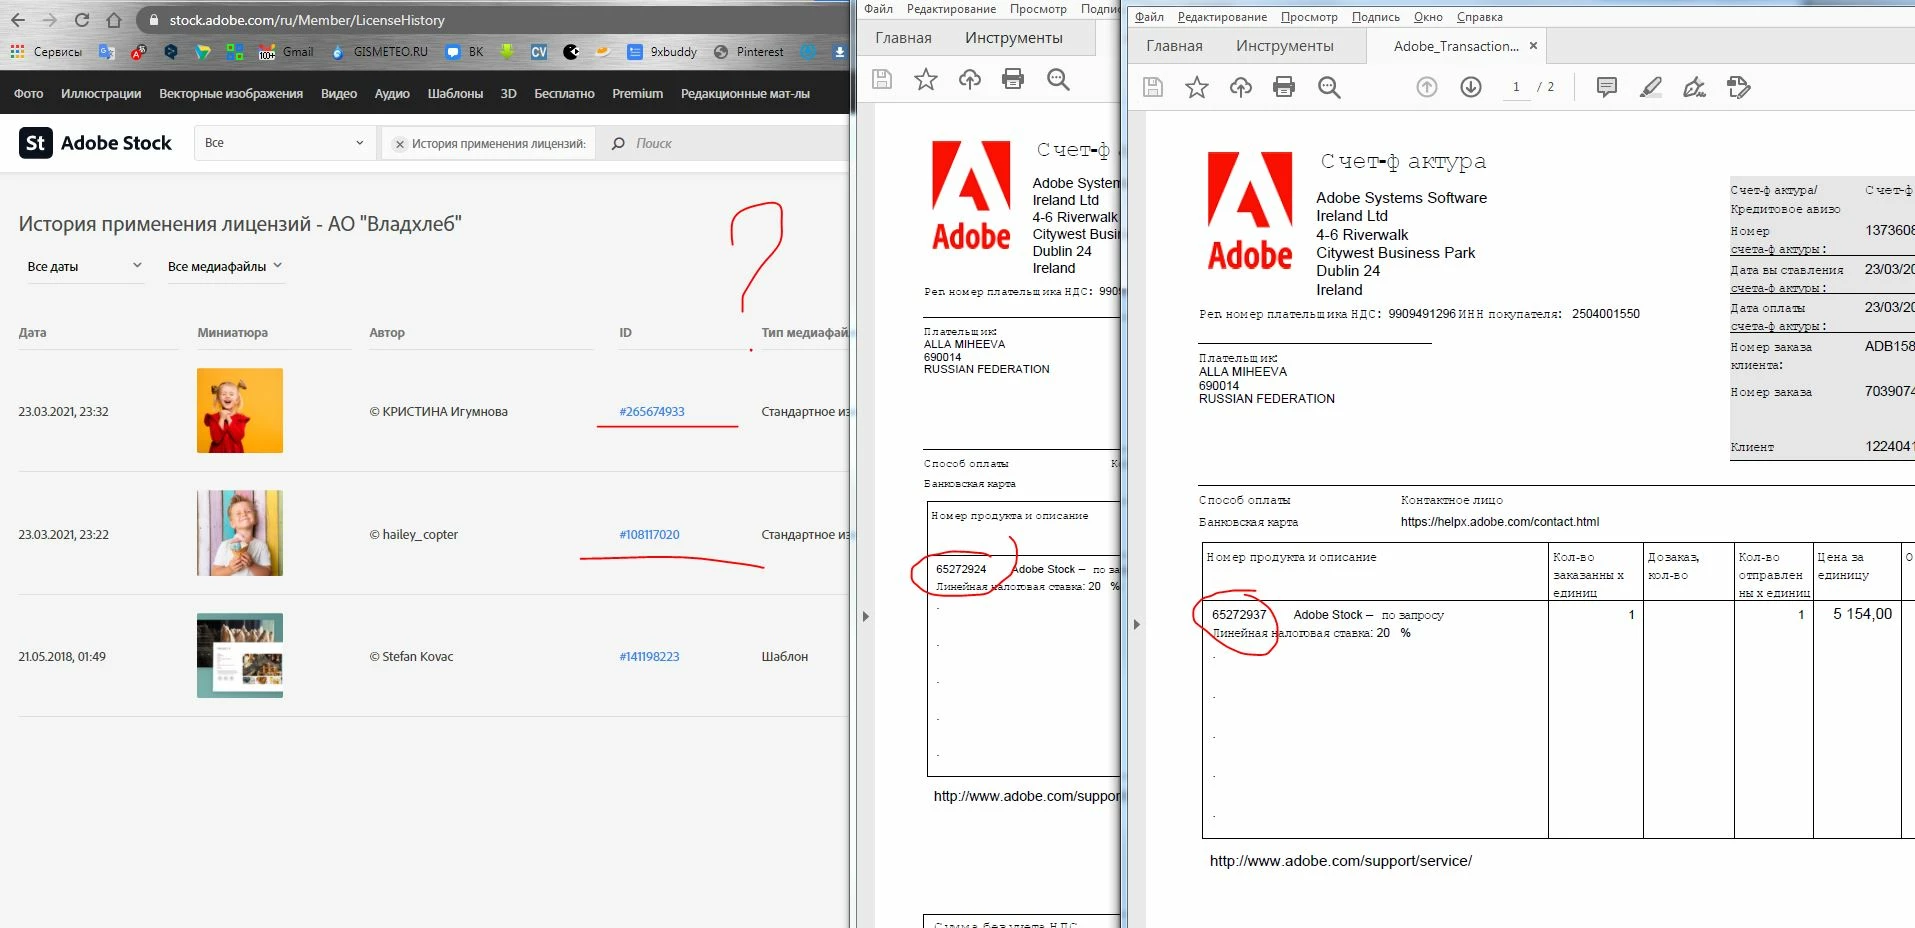Open Аудио section
1915x928 pixels.
pos(392,94)
